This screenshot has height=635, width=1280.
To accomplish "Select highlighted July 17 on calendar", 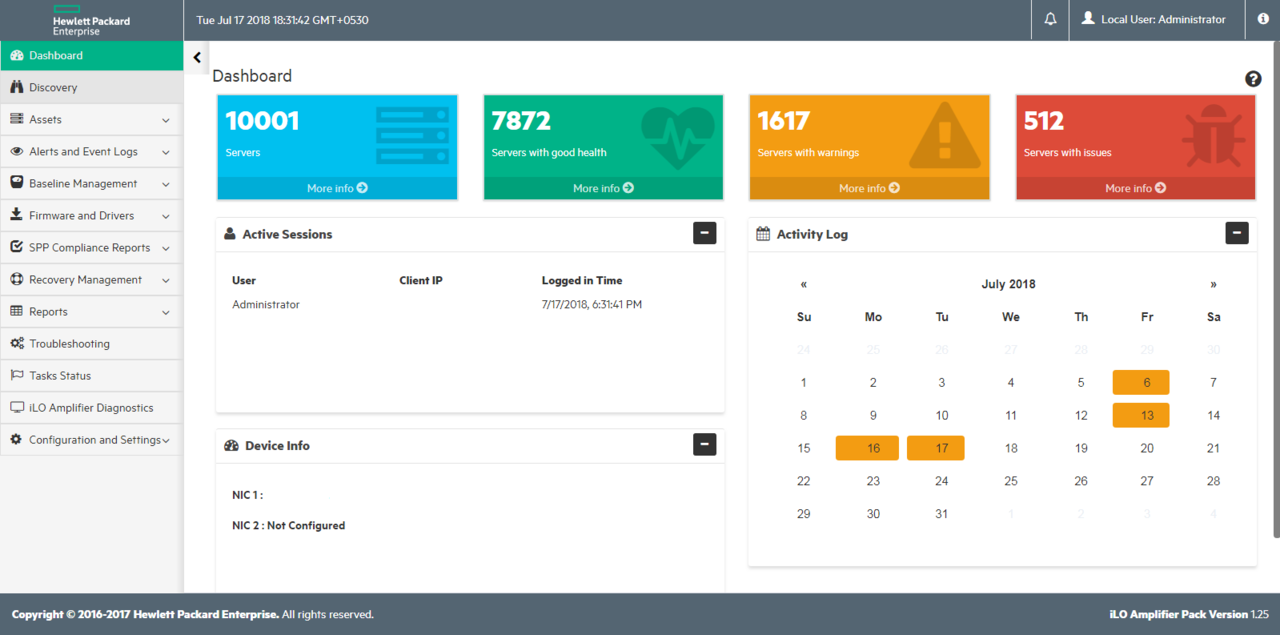I will pyautogui.click(x=936, y=448).
